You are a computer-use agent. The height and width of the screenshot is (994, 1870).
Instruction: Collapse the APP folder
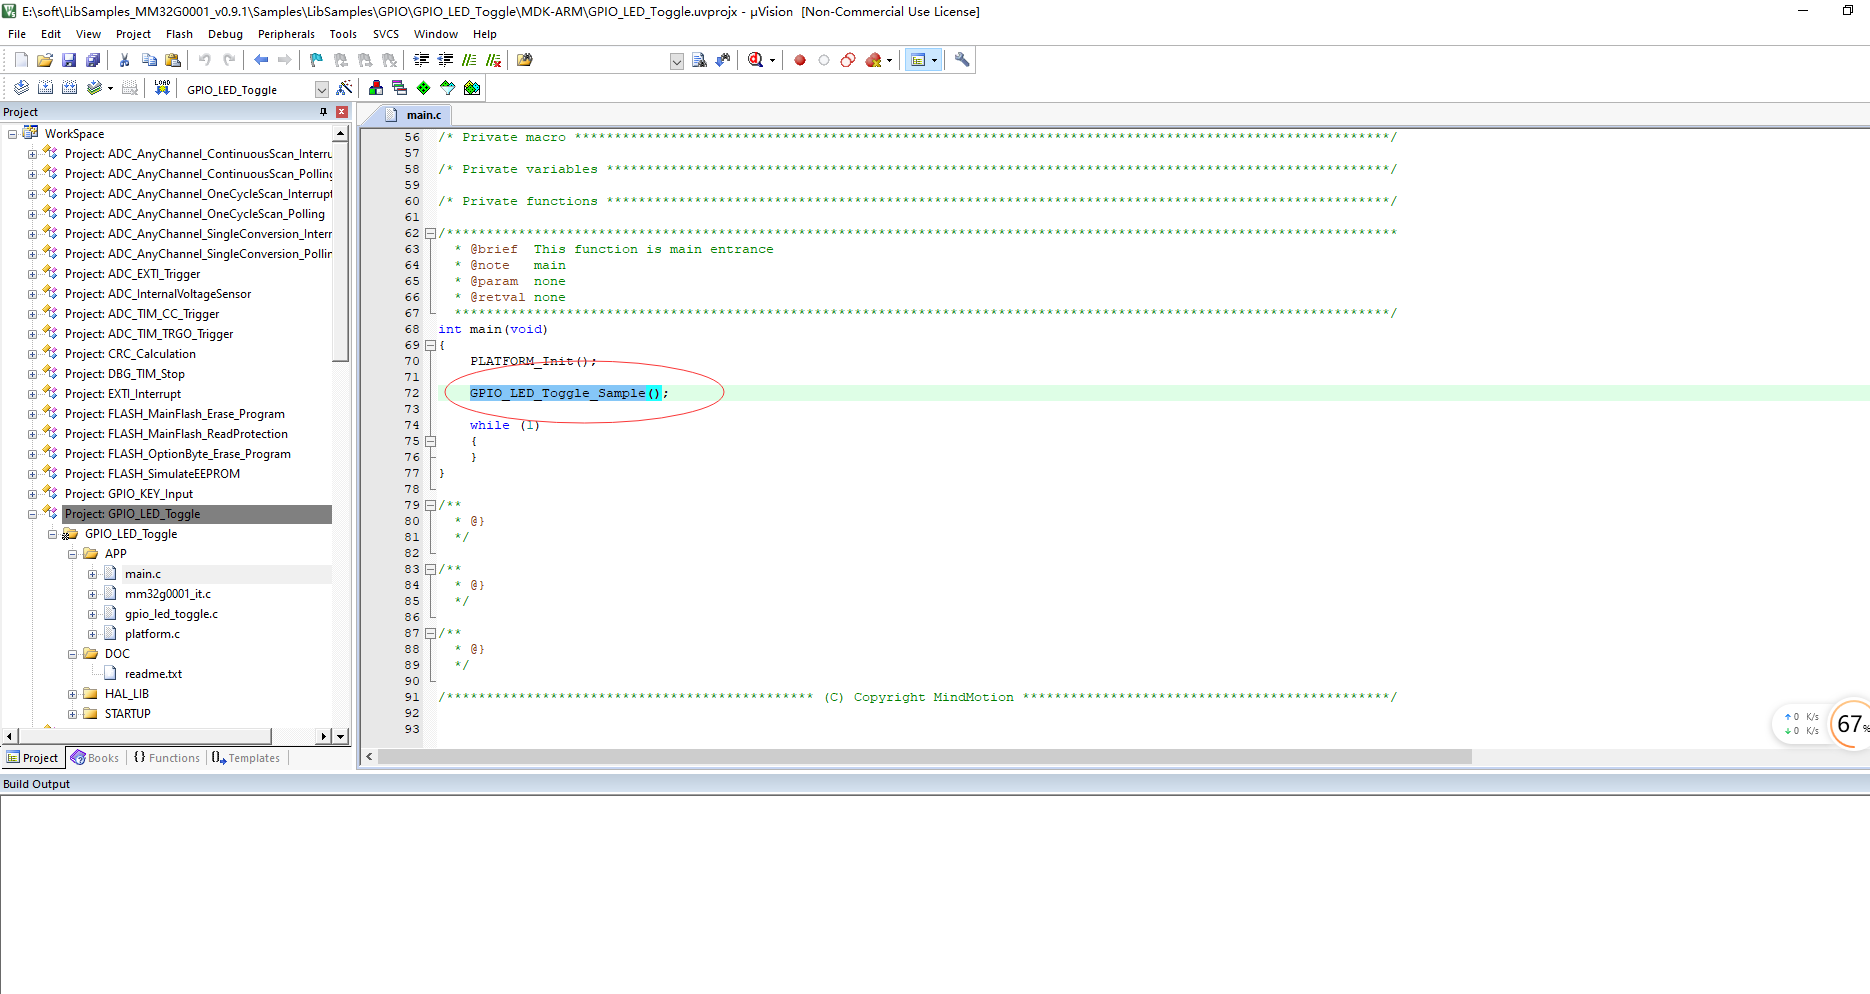pyautogui.click(x=72, y=554)
